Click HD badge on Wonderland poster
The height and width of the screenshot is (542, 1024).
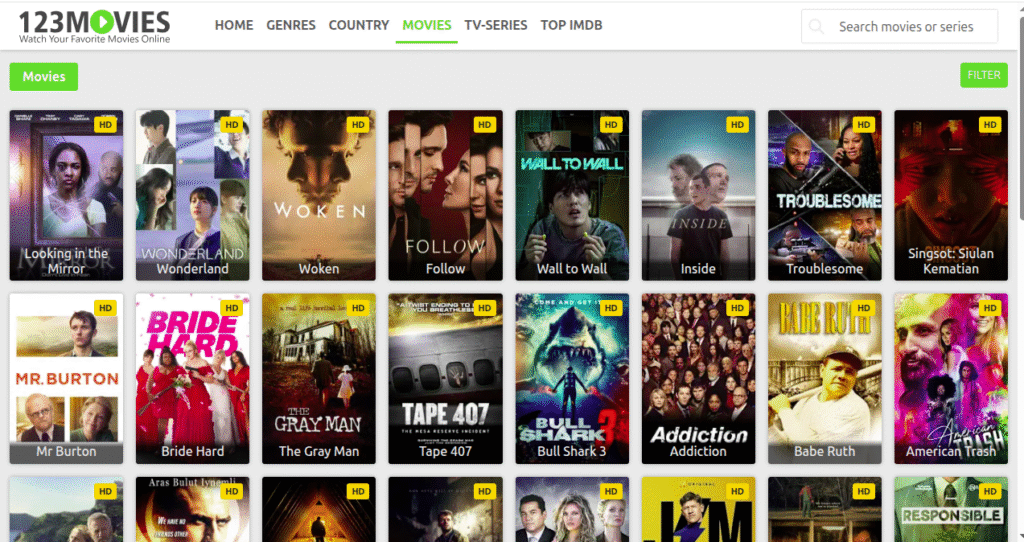coord(232,125)
